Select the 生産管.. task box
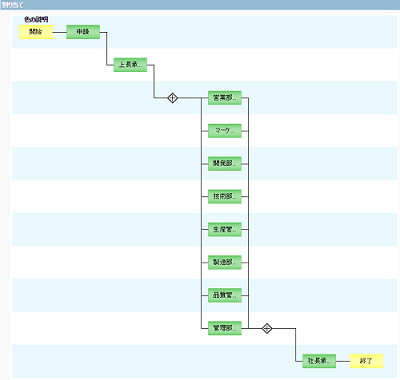 pyautogui.click(x=225, y=230)
